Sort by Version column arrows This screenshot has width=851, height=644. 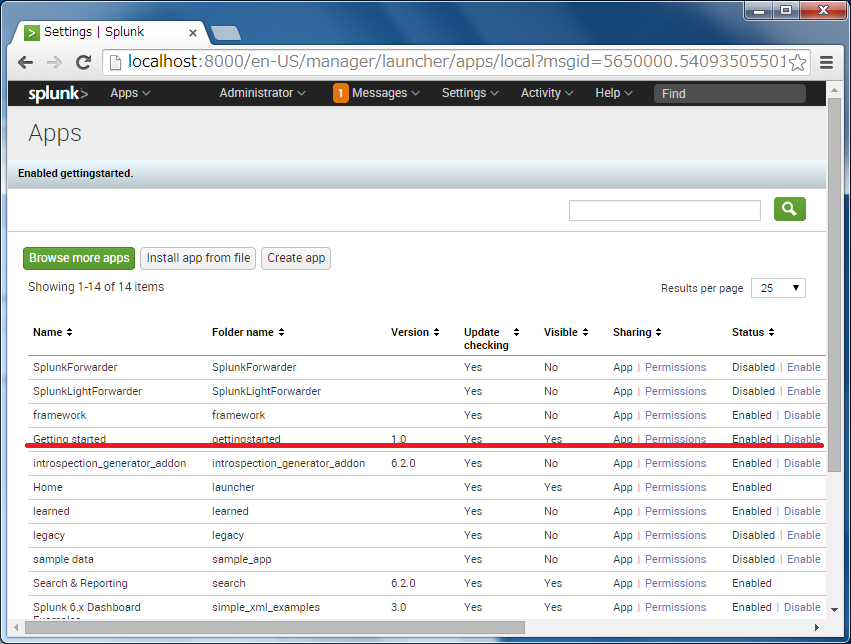point(436,332)
